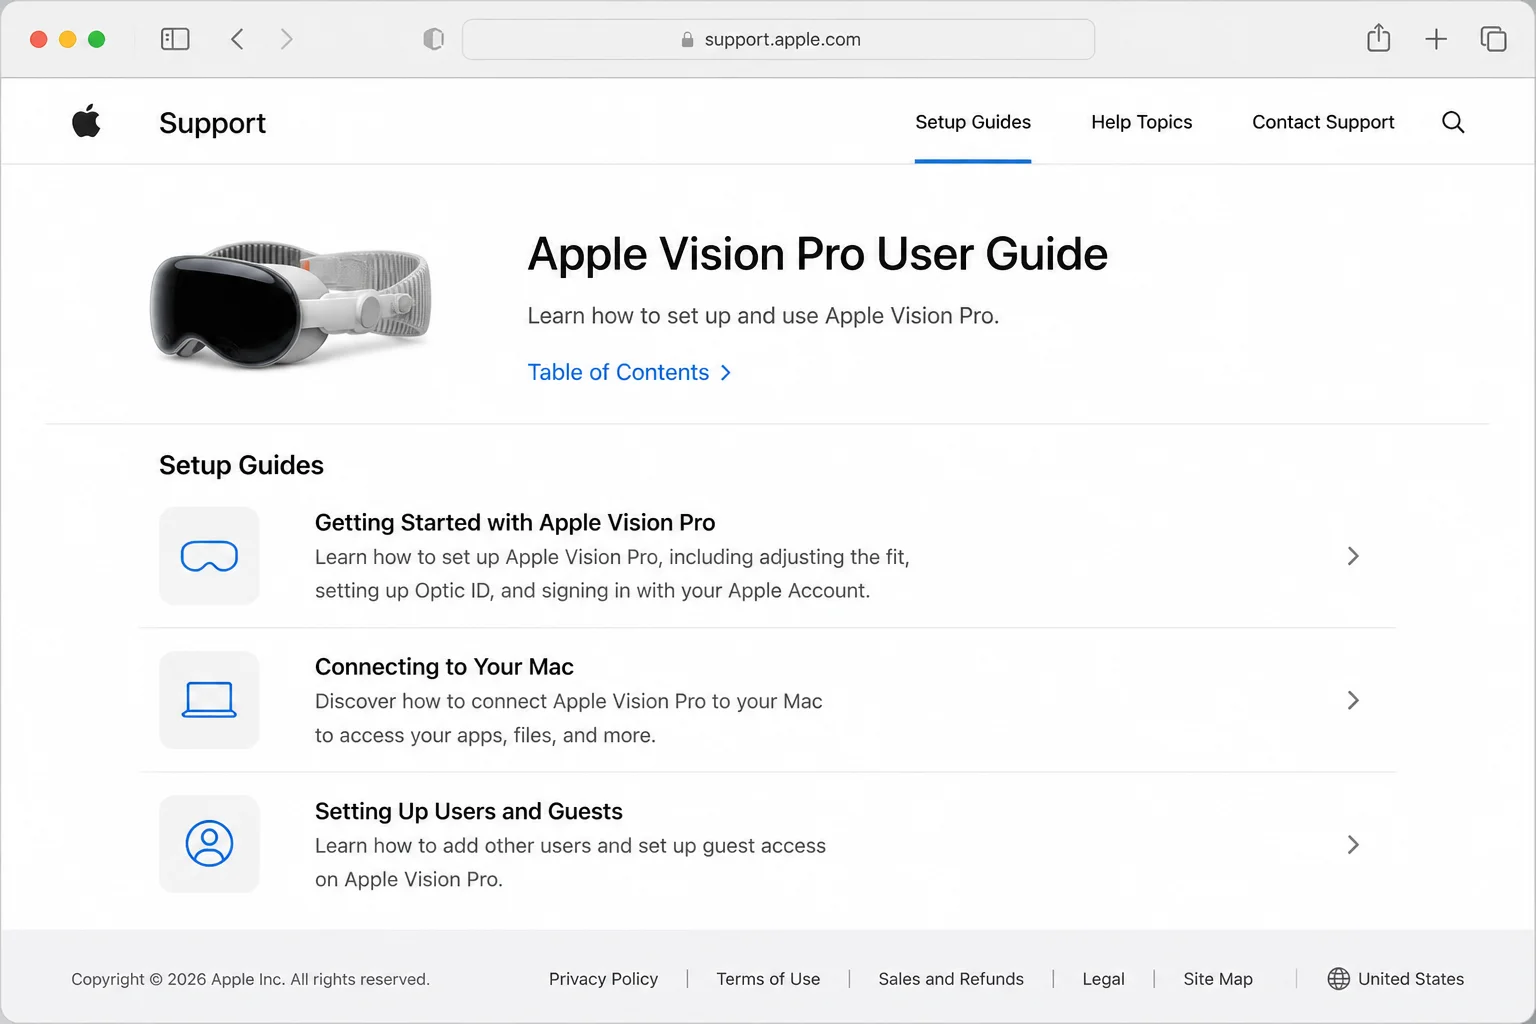The width and height of the screenshot is (1536, 1024).
Task: Open Contact Support in navigation
Action: (x=1323, y=122)
